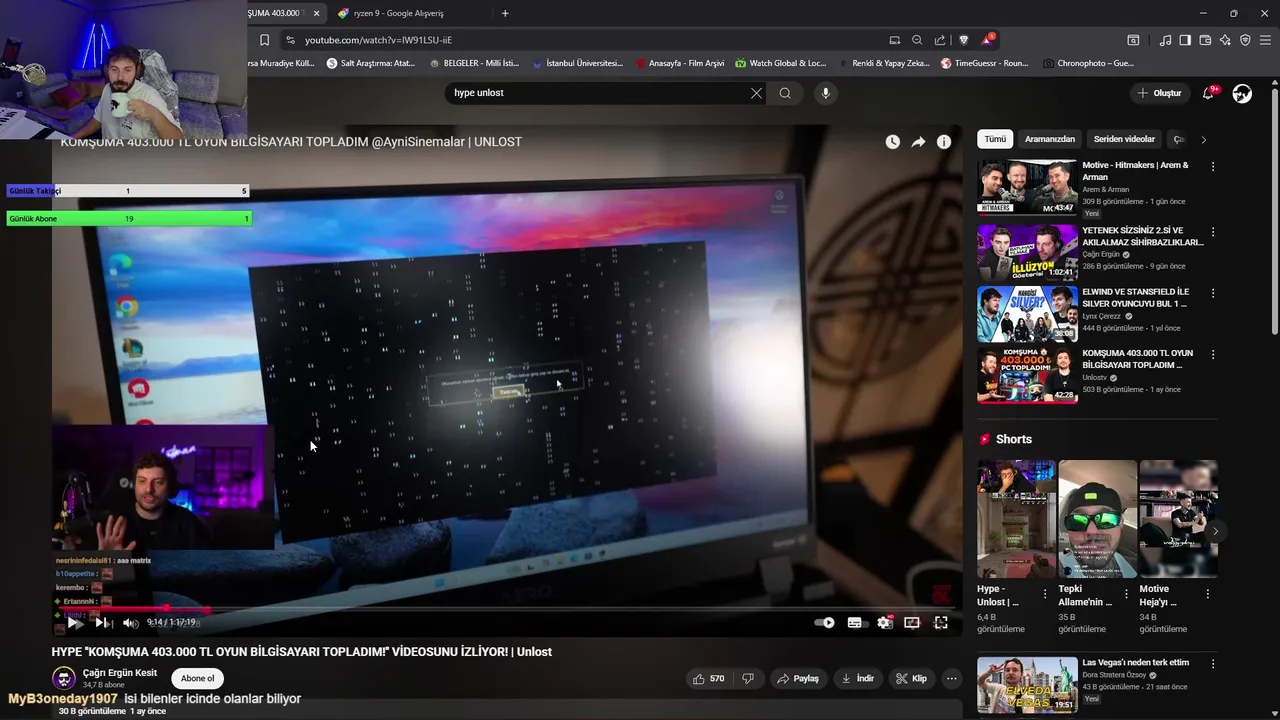
Task: Open Motive - Hitmakers video thumbnail
Action: tap(1027, 188)
